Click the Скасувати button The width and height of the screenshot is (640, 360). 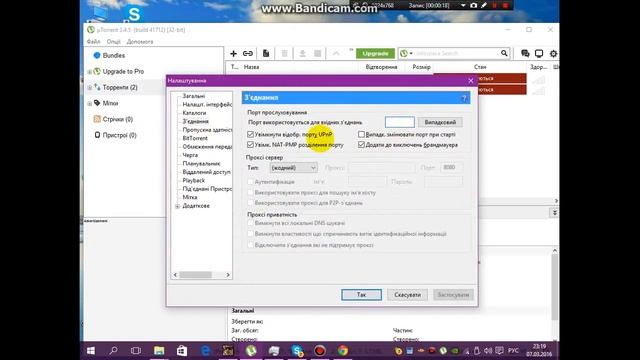pyautogui.click(x=407, y=295)
